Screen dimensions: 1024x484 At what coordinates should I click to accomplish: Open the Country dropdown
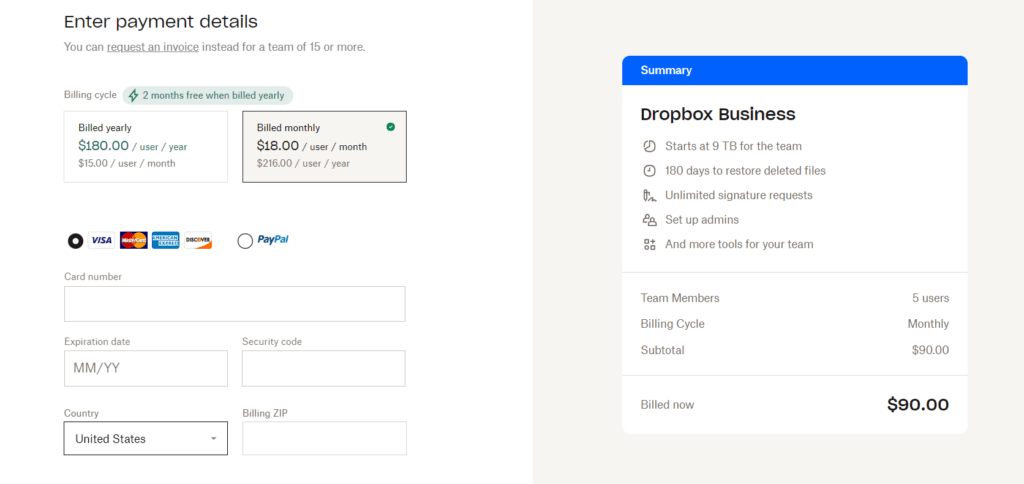pos(146,438)
